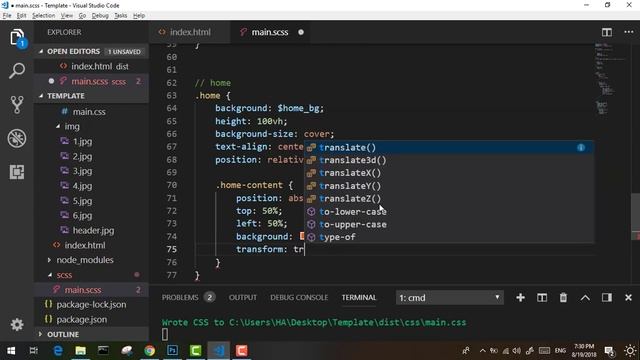Open Task View on taskbar
The height and width of the screenshot is (360, 640).
[34, 351]
